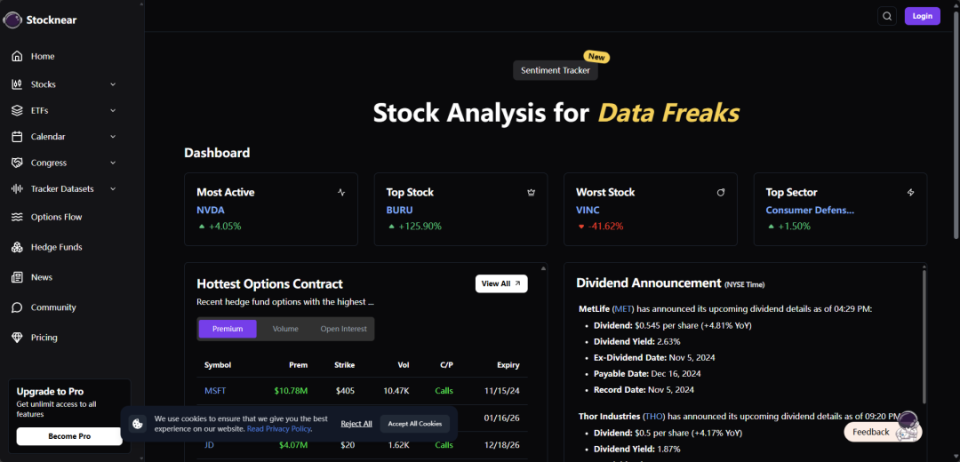This screenshot has height=462, width=960.
Task: Open the JD symbol link
Action: tap(209, 445)
